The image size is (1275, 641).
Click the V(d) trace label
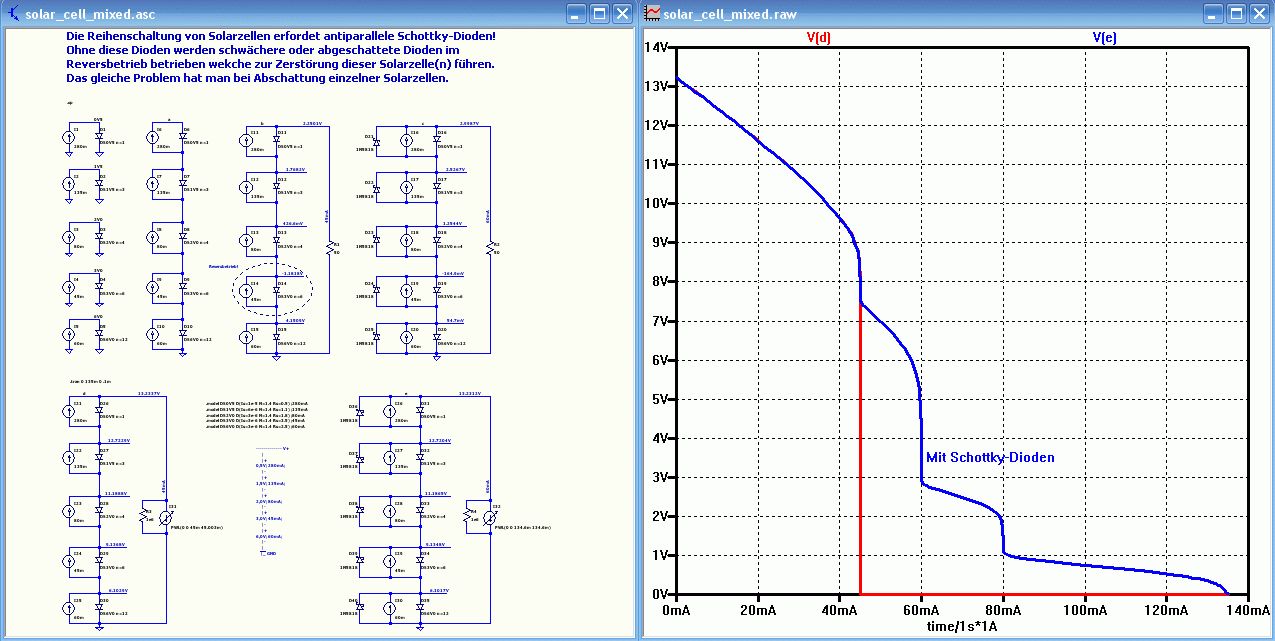click(x=819, y=37)
